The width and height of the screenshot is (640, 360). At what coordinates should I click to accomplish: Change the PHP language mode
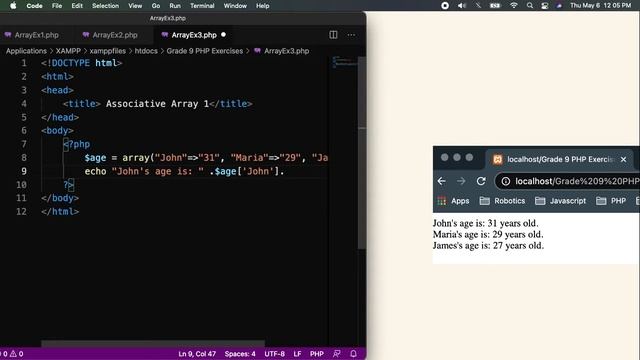point(317,354)
